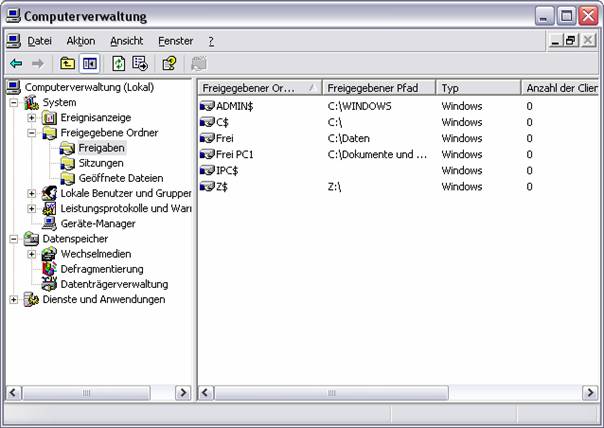This screenshot has height=428, width=604.
Task: Go back with the green Back arrow
Action: pyautogui.click(x=16, y=64)
